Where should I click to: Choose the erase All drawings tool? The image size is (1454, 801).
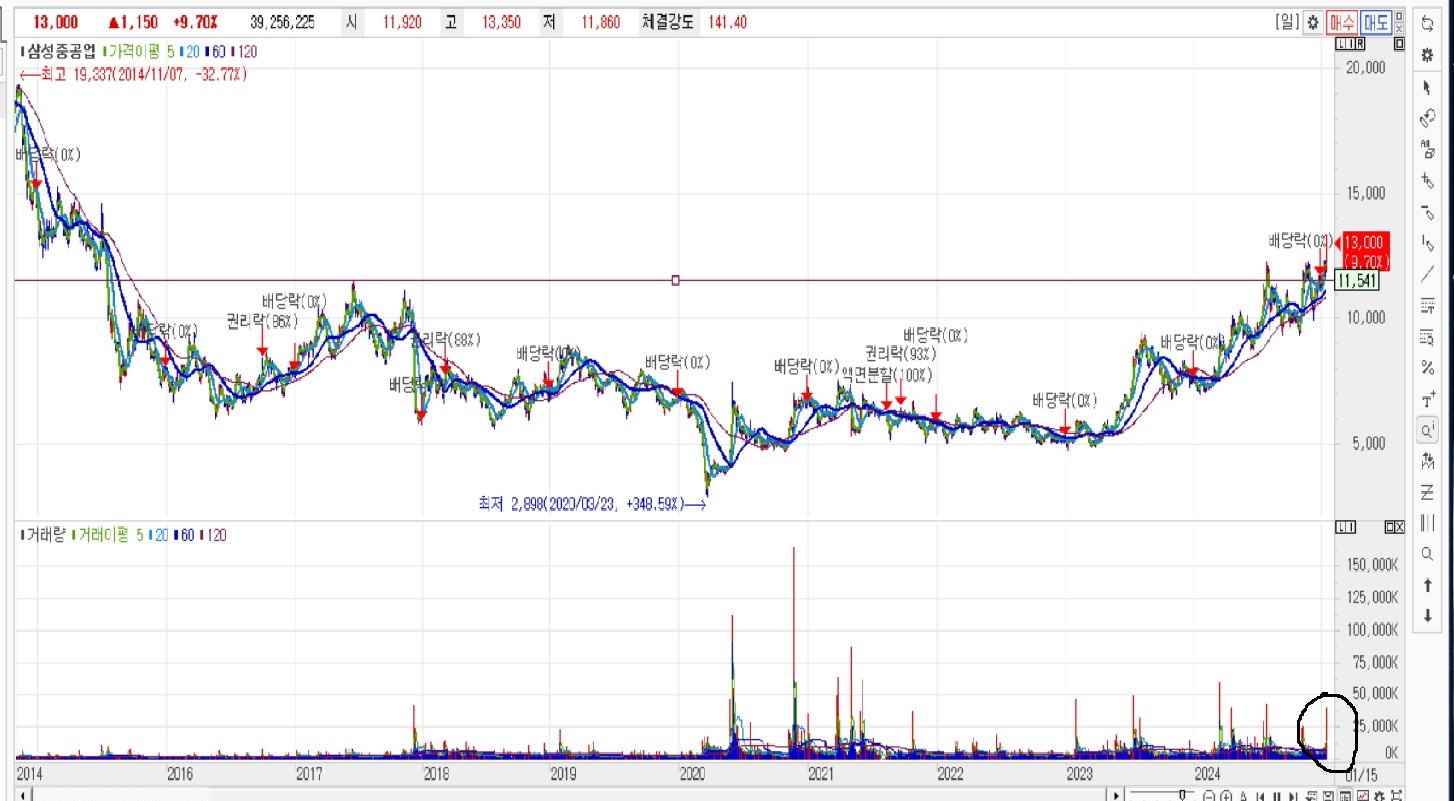[1428, 150]
